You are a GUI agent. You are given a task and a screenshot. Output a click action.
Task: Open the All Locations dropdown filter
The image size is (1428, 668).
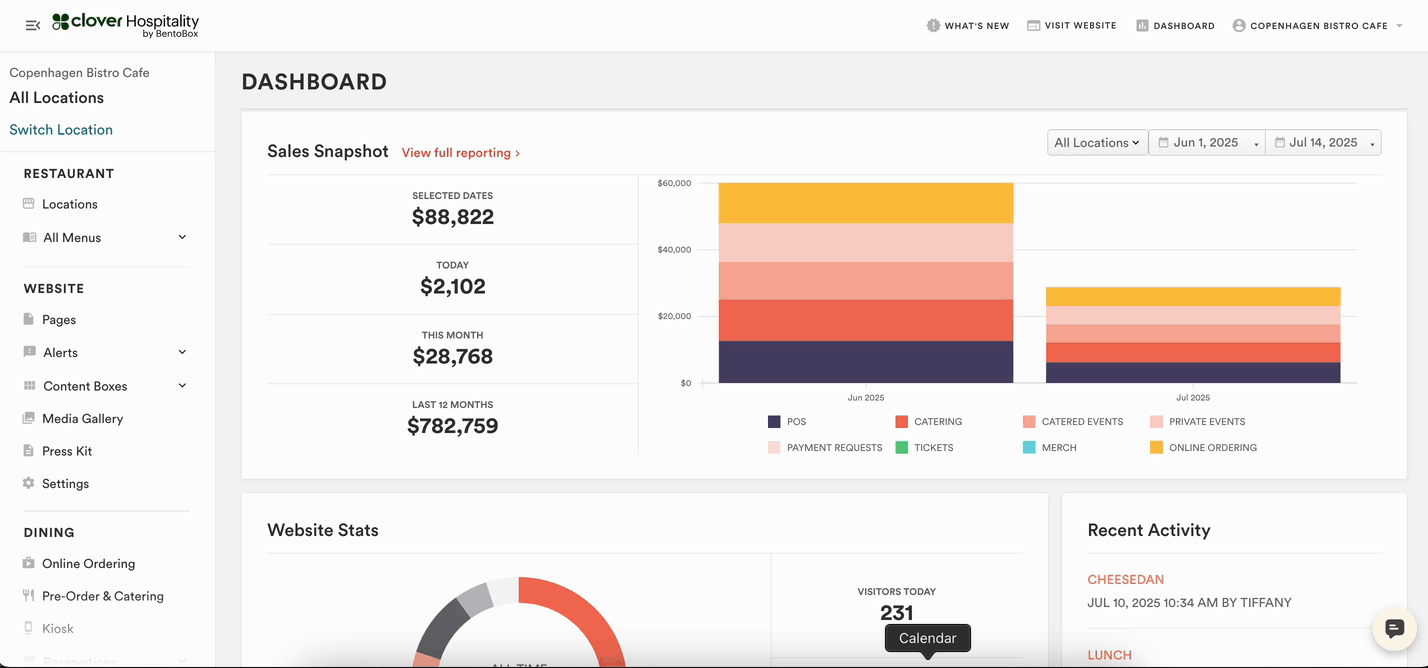coord(1097,143)
